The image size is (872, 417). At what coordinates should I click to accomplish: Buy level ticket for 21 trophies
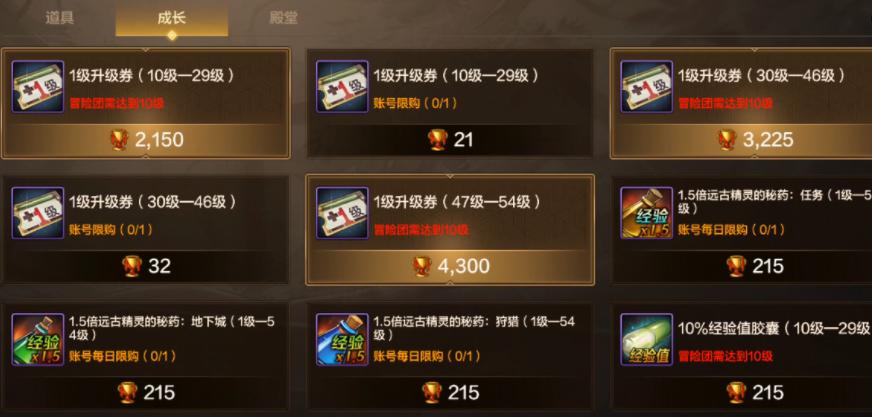tap(450, 140)
